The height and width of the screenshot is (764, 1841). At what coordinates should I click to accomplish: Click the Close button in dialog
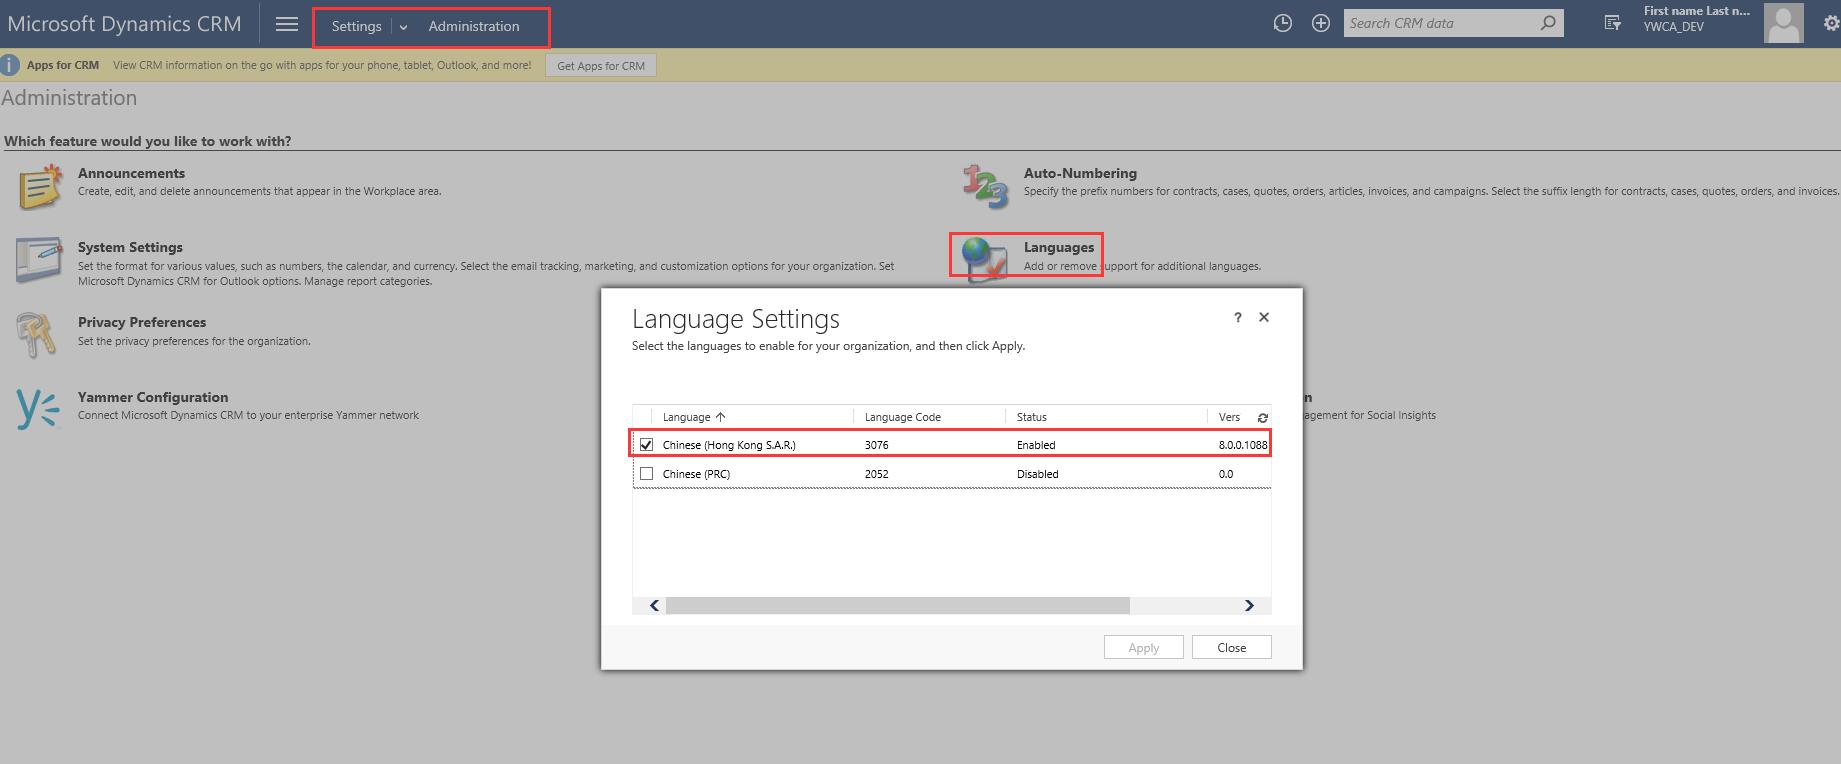coord(1232,647)
